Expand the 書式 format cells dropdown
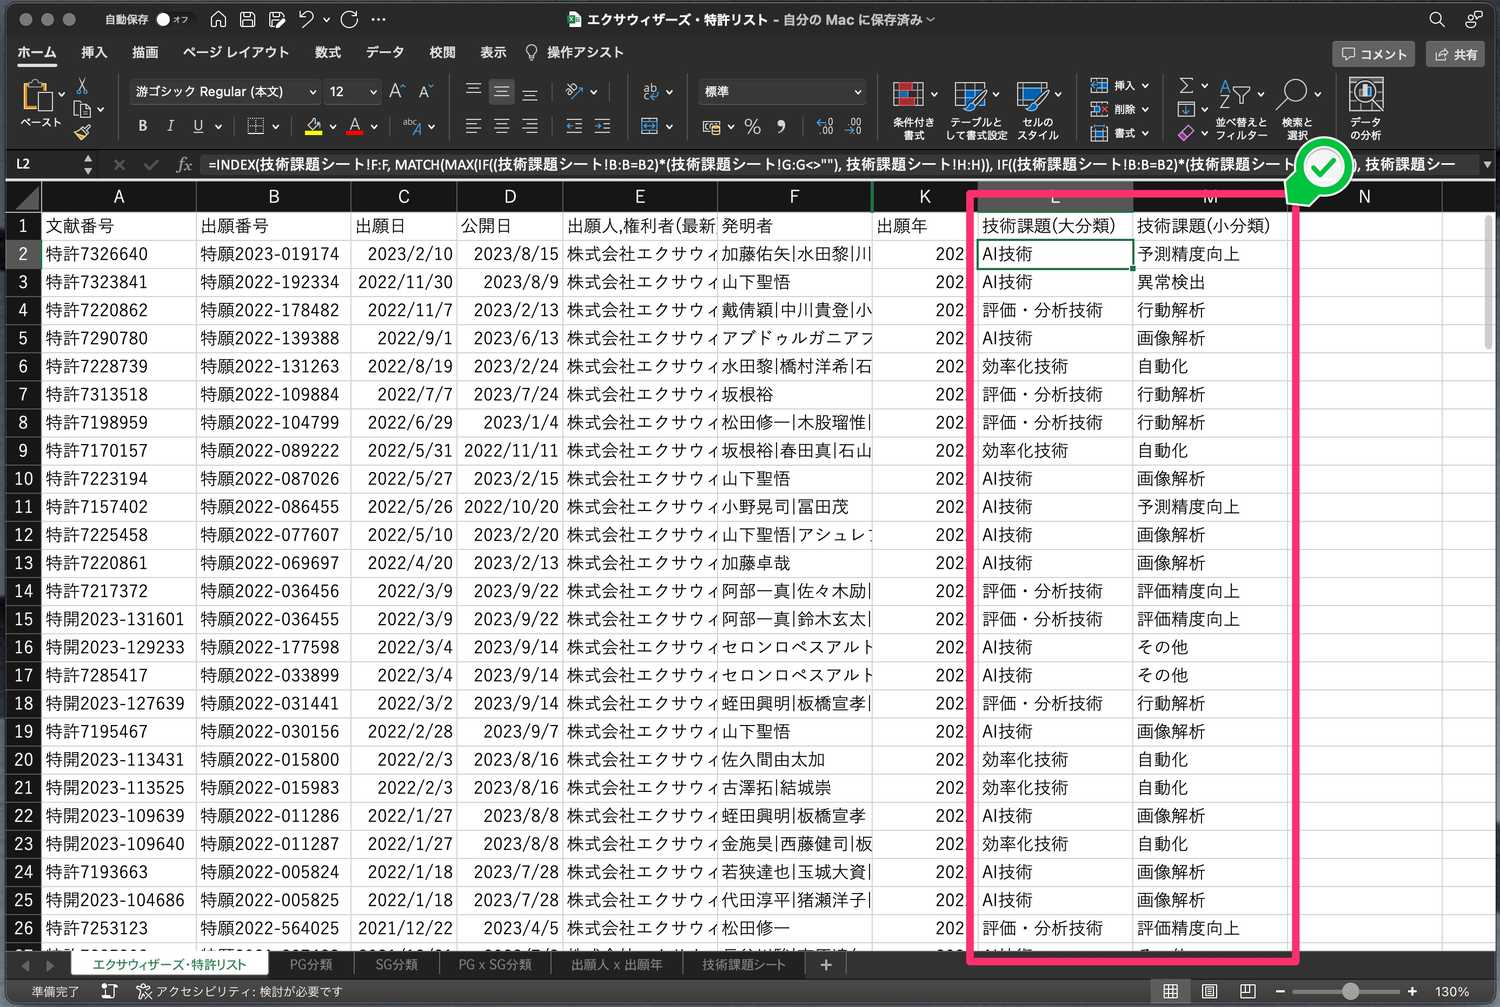The image size is (1500, 1007). (1146, 132)
